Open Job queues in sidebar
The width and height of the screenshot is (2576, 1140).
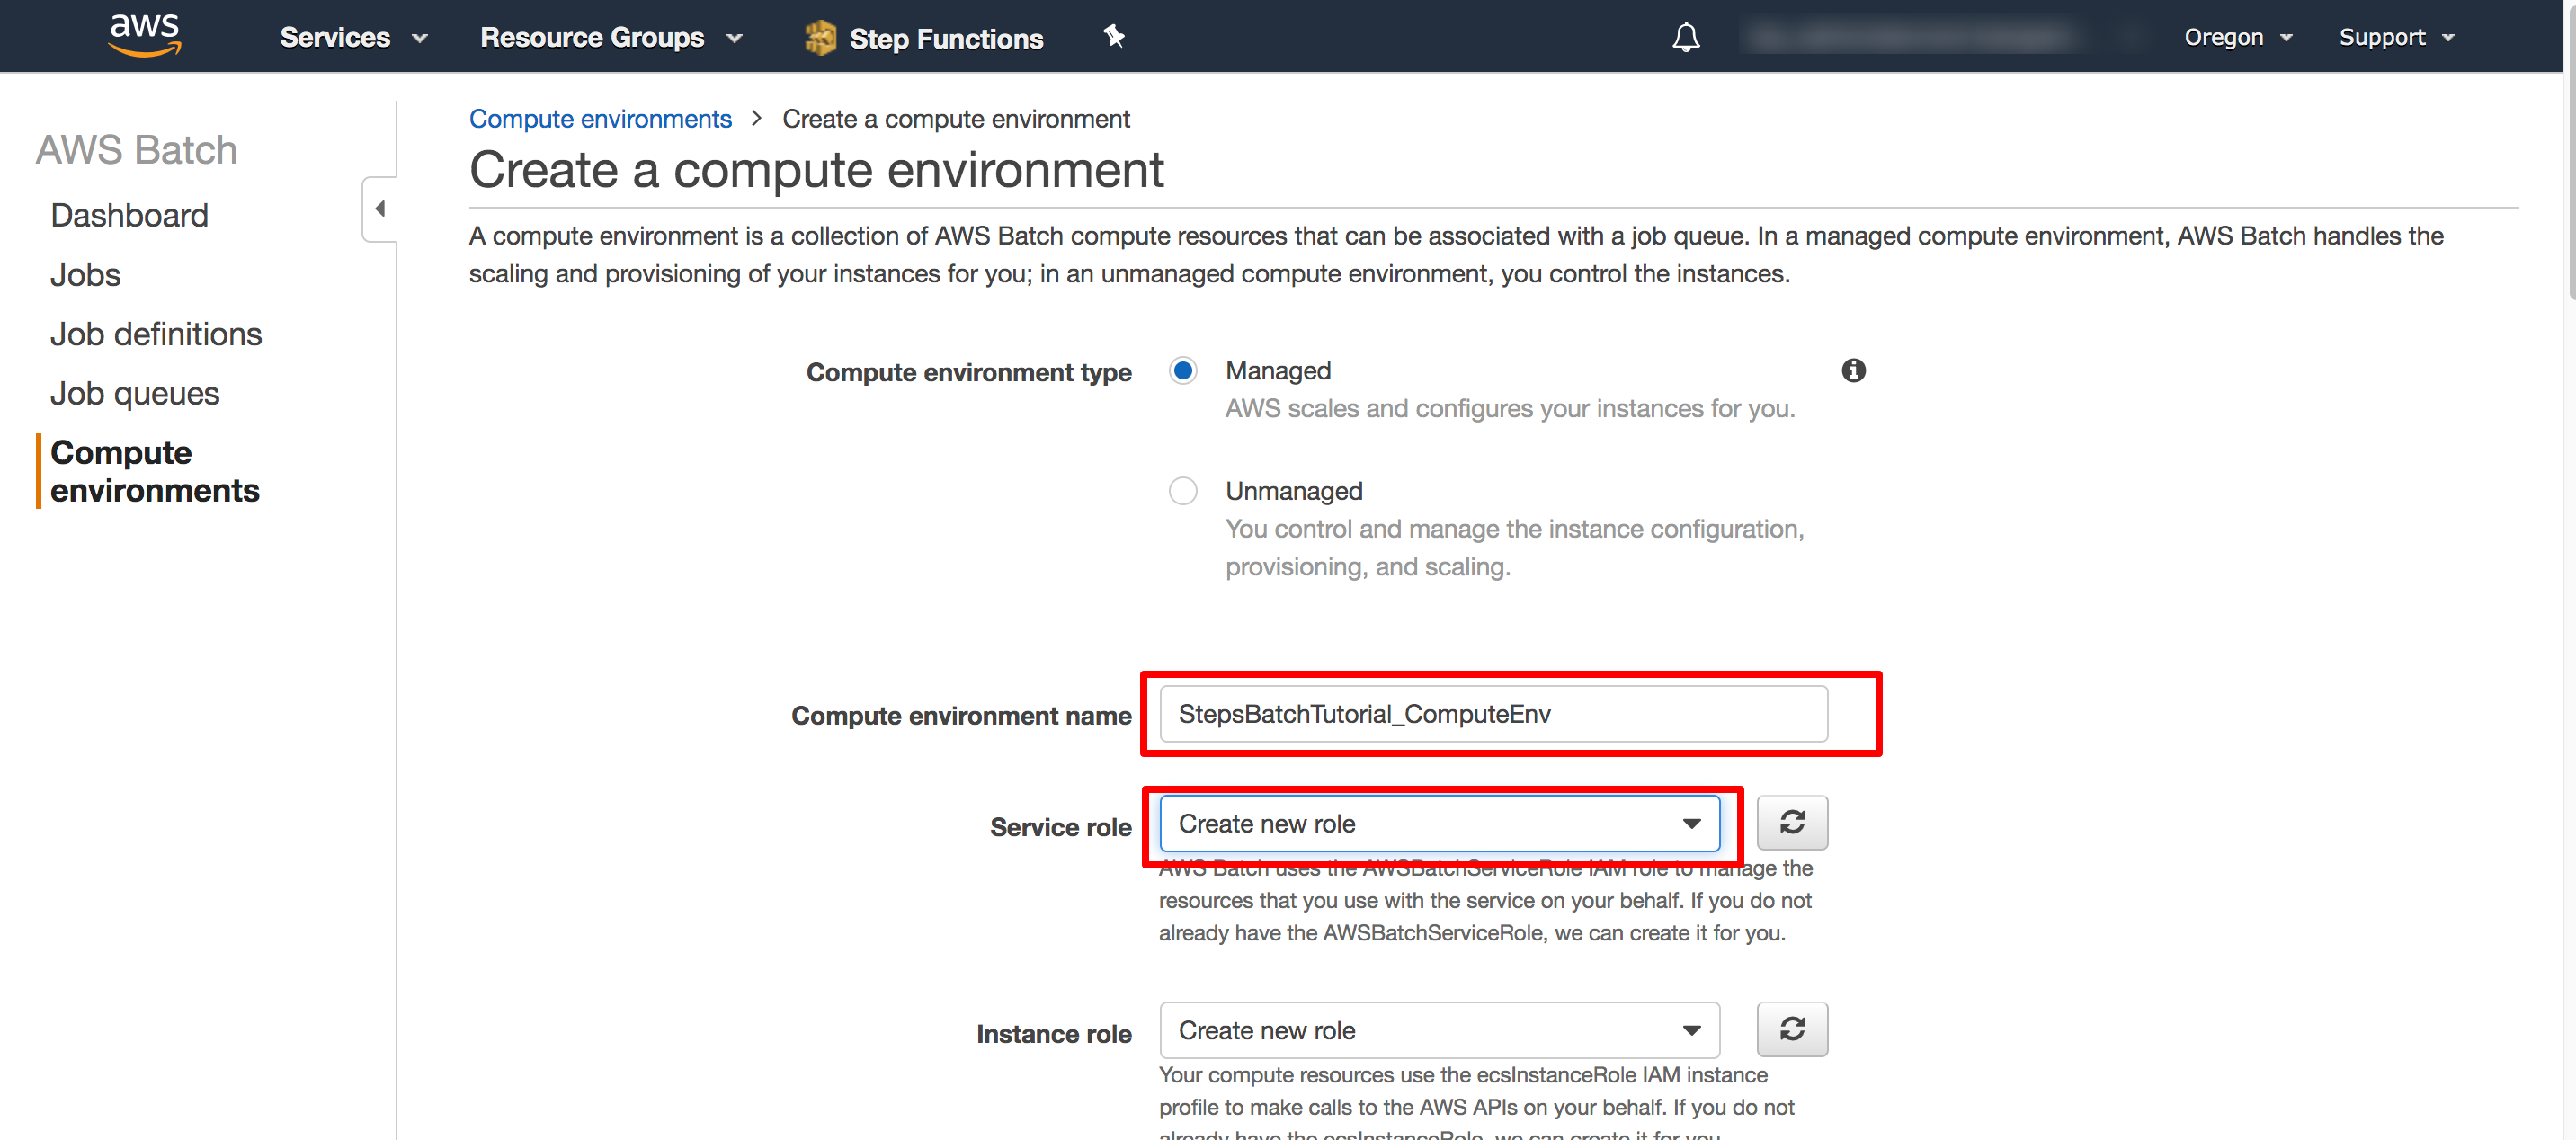click(135, 393)
